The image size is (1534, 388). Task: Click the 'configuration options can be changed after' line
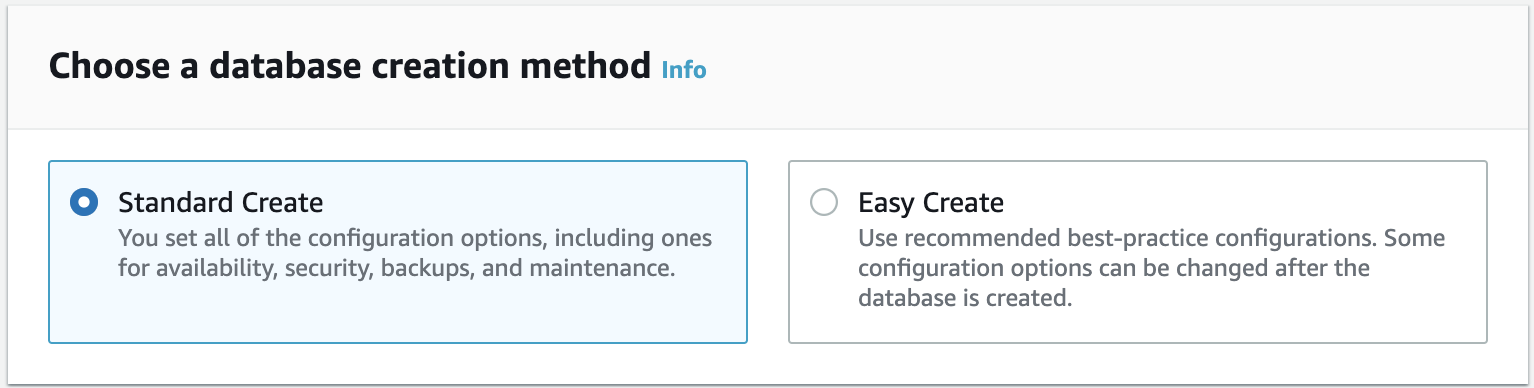[x=1114, y=270]
